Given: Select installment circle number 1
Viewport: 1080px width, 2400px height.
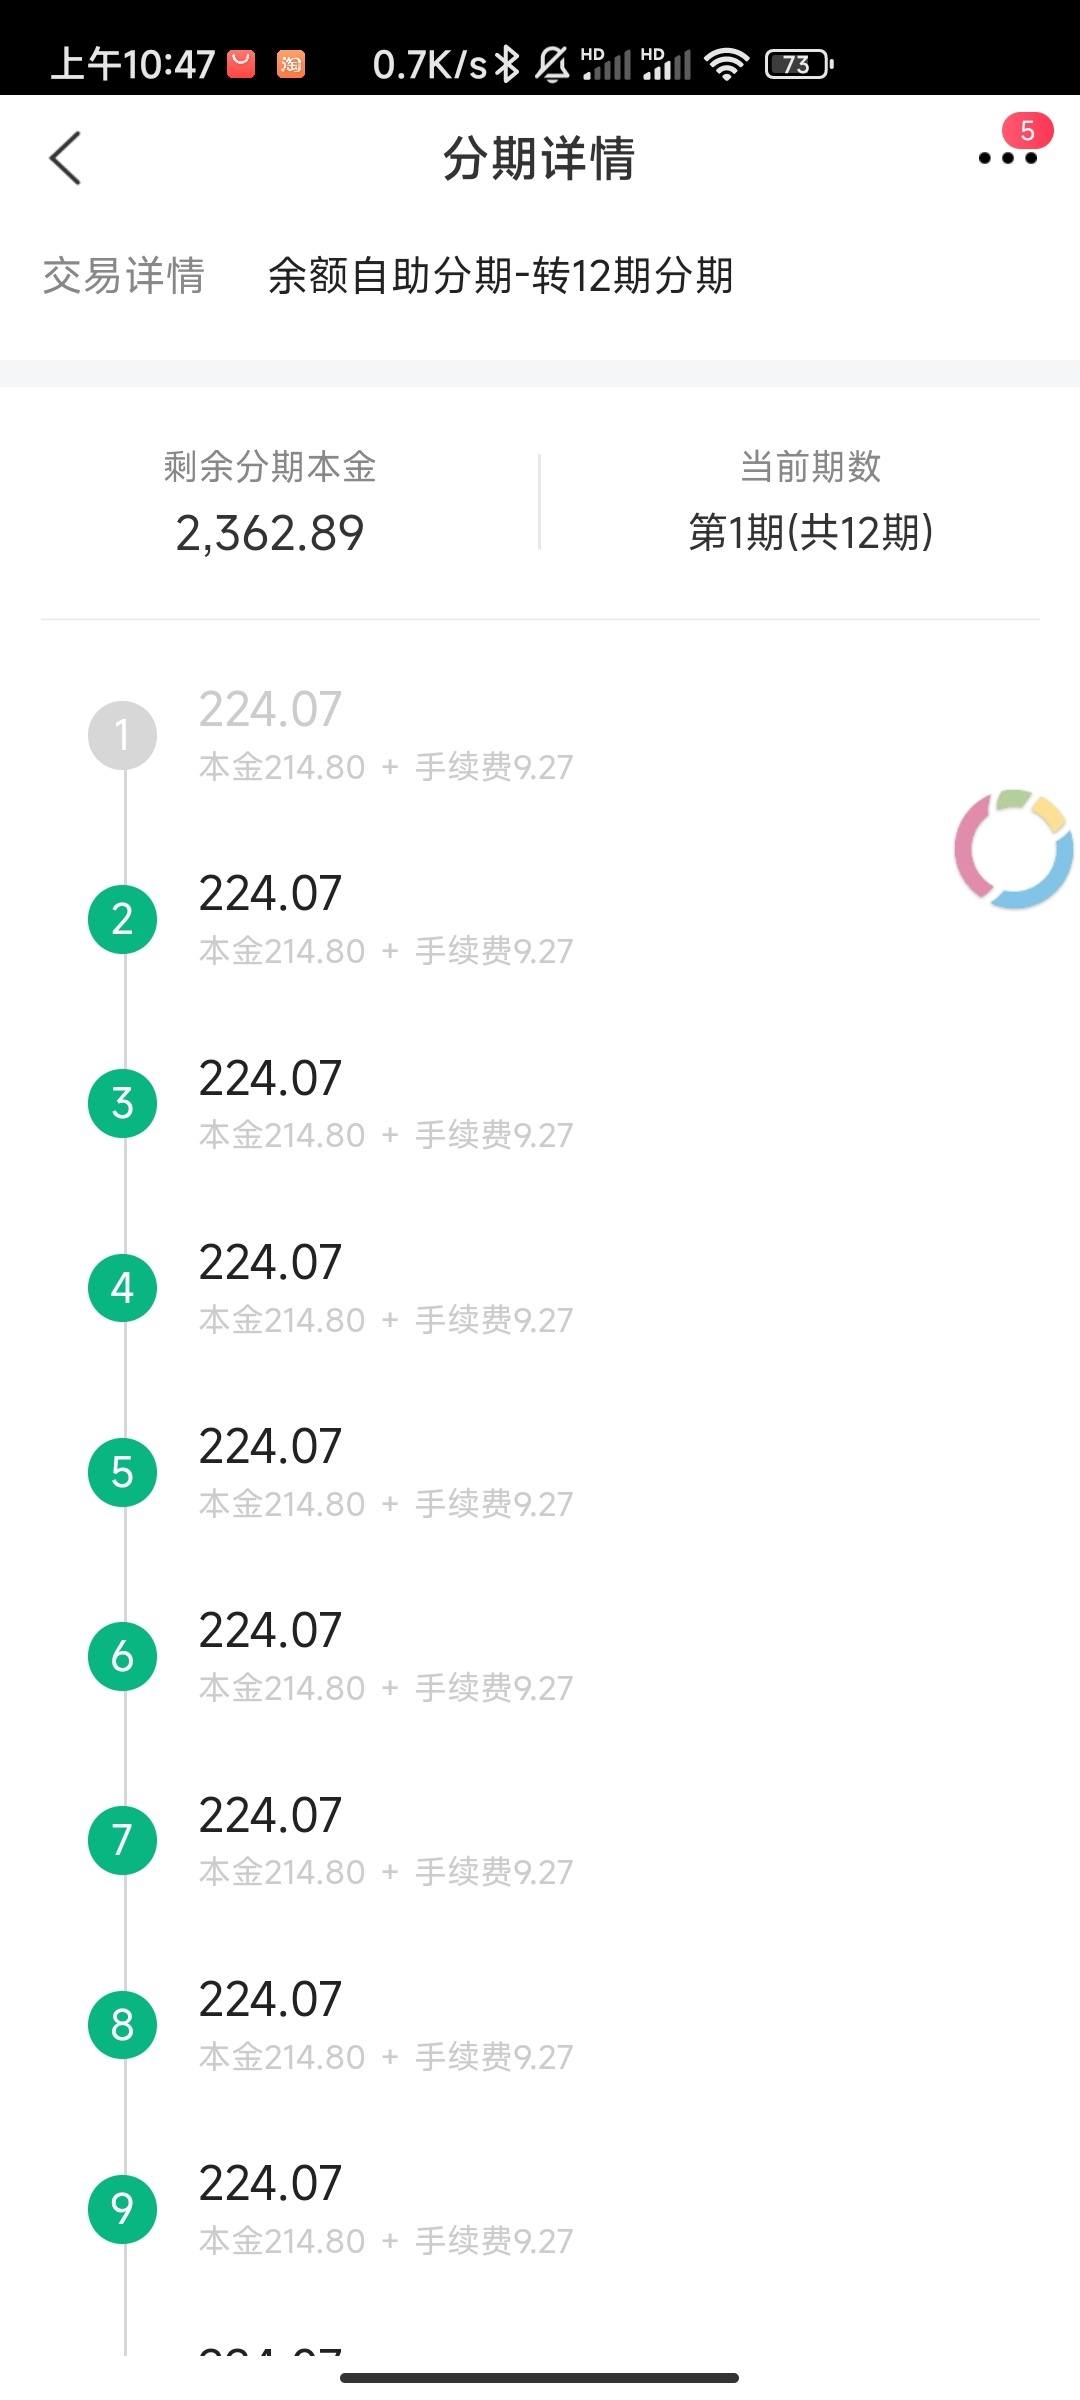Looking at the screenshot, I should coord(123,736).
